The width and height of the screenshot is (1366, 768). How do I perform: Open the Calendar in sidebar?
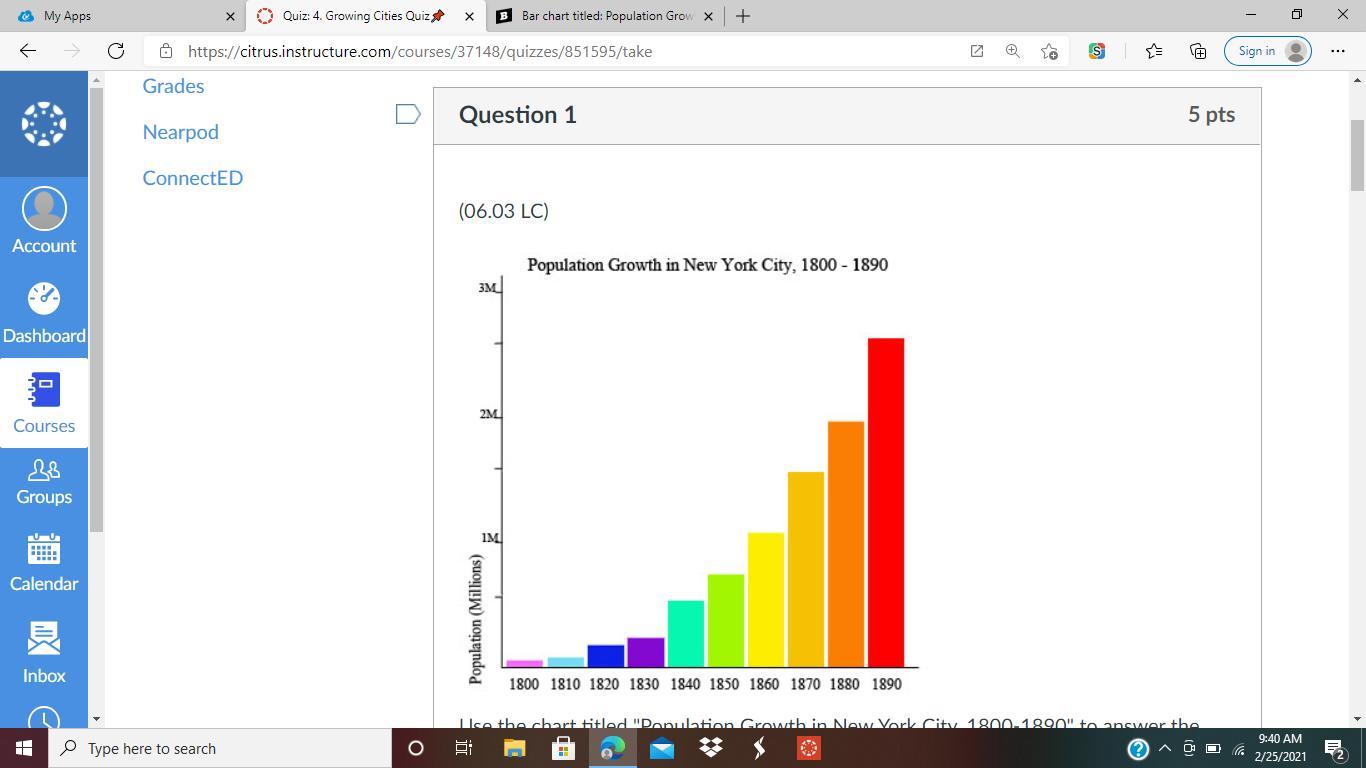(44, 563)
